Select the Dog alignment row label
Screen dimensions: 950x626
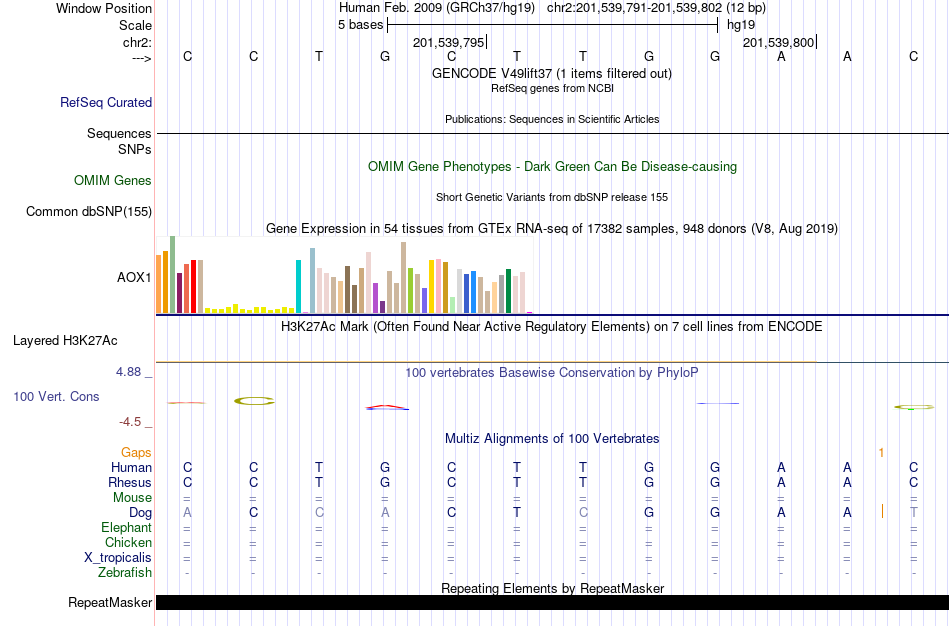click(x=140, y=513)
